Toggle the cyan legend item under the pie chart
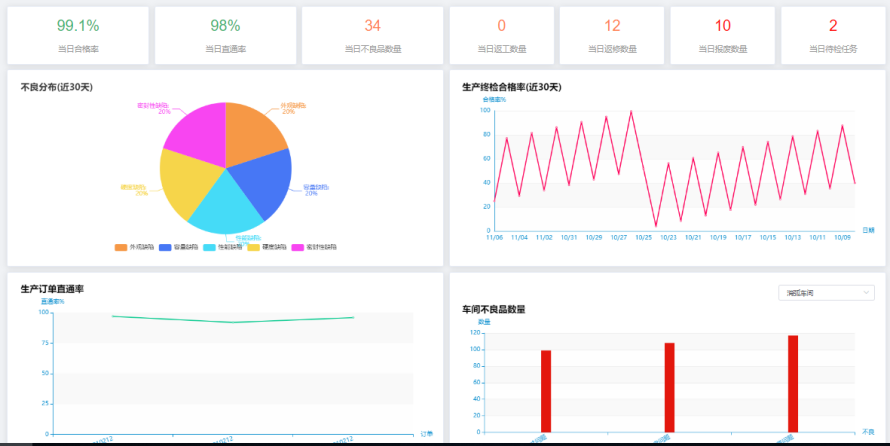Screen dimensions: 890x446 (216, 246)
